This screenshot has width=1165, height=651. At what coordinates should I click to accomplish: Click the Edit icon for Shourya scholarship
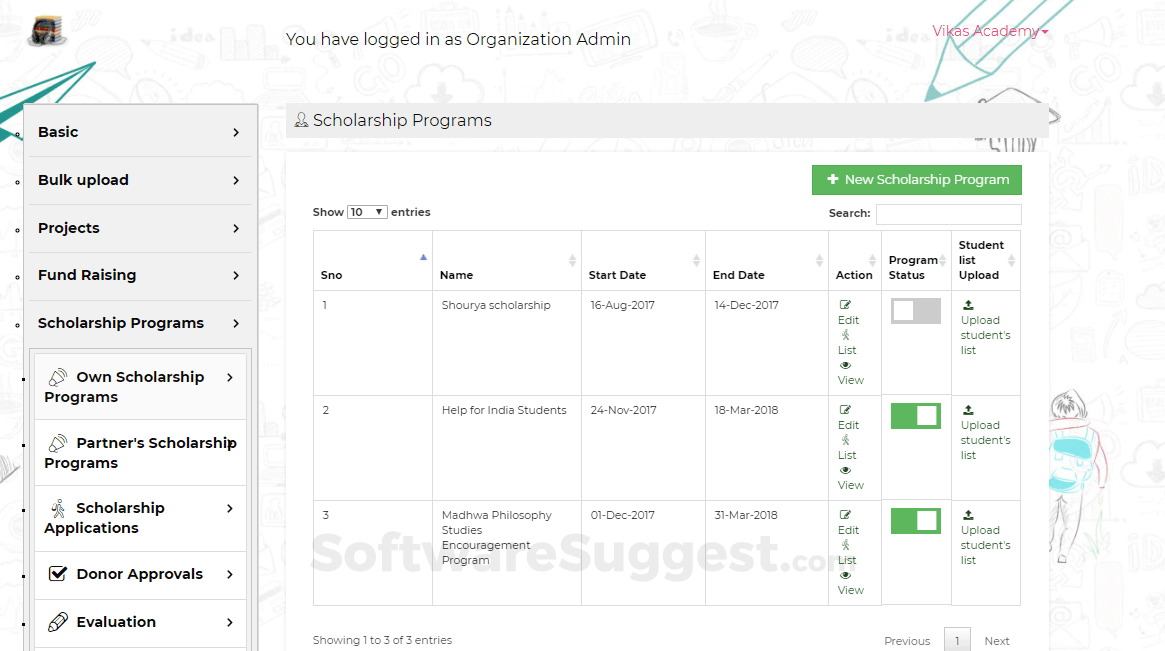(846, 305)
